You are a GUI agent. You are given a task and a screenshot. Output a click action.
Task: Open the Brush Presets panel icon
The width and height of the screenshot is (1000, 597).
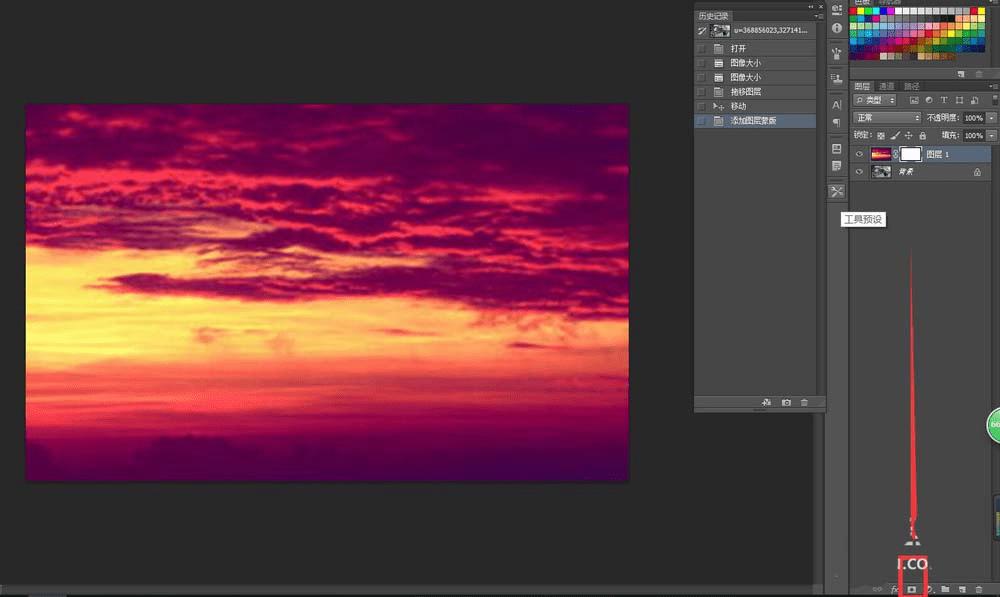[x=837, y=54]
